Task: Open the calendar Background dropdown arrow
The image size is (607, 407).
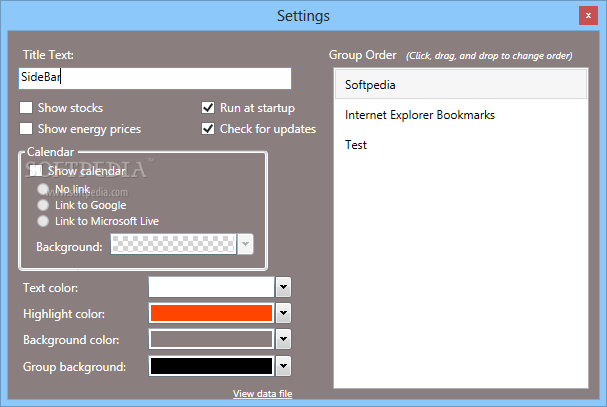Action: click(x=245, y=244)
